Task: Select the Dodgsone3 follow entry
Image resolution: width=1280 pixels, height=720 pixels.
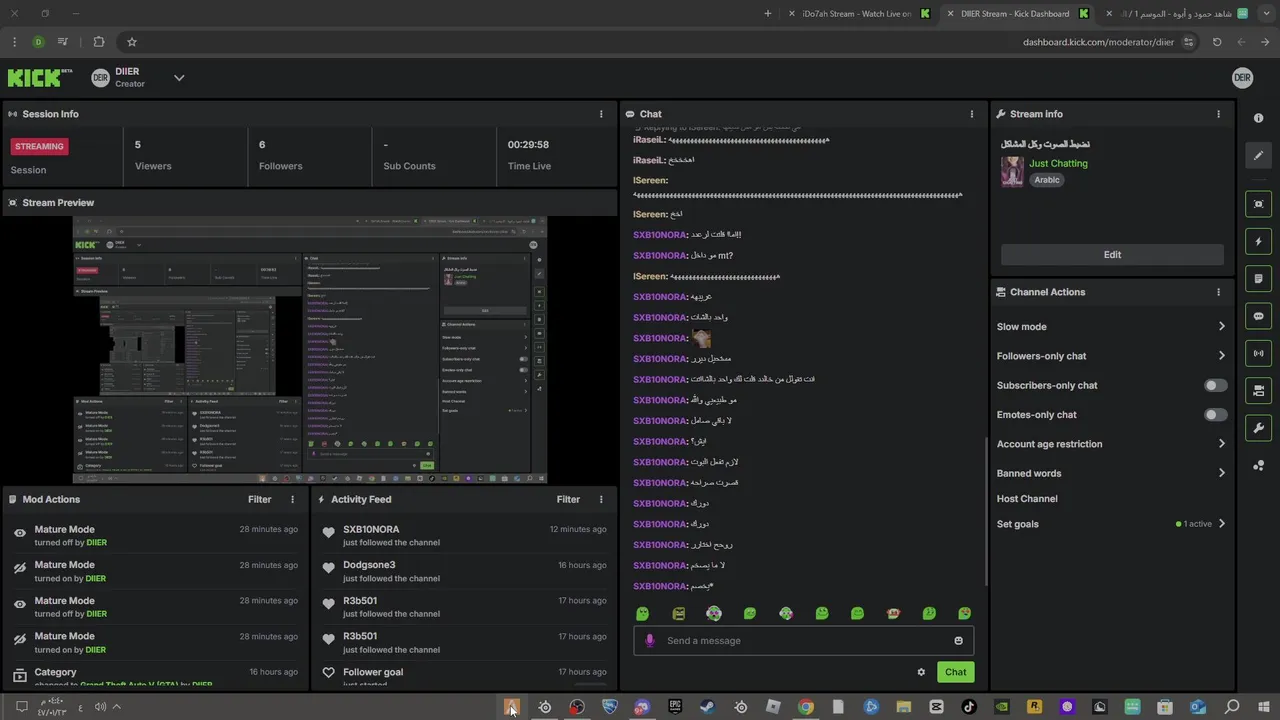Action: 464,571
